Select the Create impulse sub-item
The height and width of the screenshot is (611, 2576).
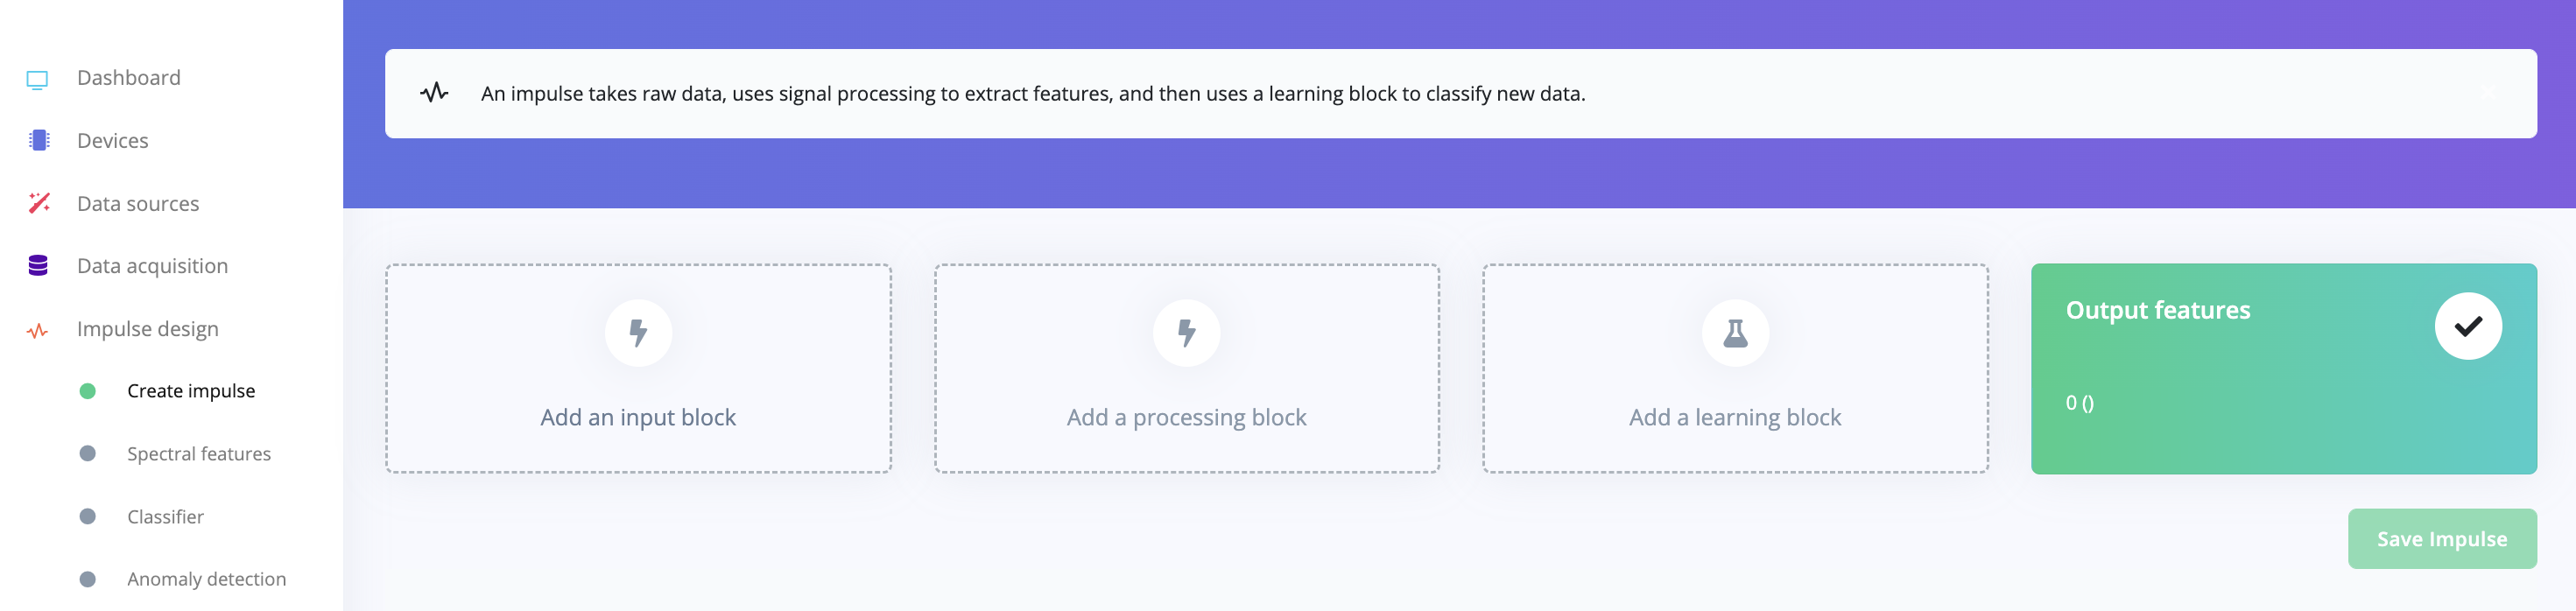coord(191,391)
